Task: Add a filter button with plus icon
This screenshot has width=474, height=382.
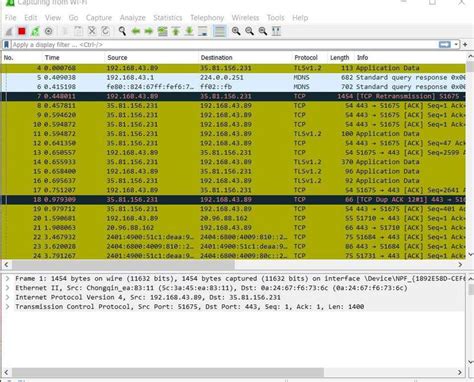Action: click(x=465, y=45)
